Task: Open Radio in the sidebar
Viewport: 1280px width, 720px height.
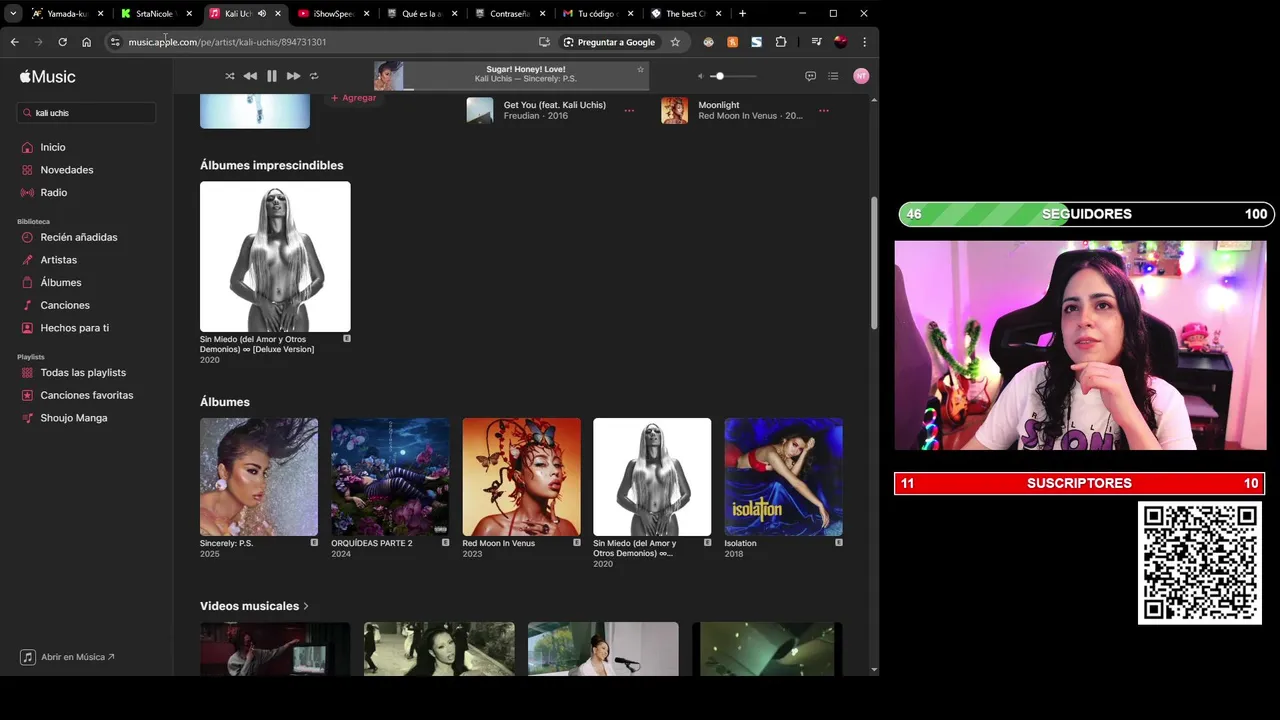Action: coord(53,192)
